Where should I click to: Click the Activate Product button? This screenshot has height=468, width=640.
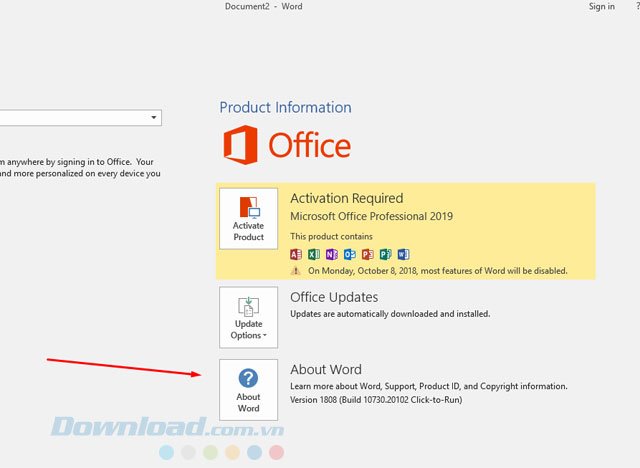coord(248,218)
